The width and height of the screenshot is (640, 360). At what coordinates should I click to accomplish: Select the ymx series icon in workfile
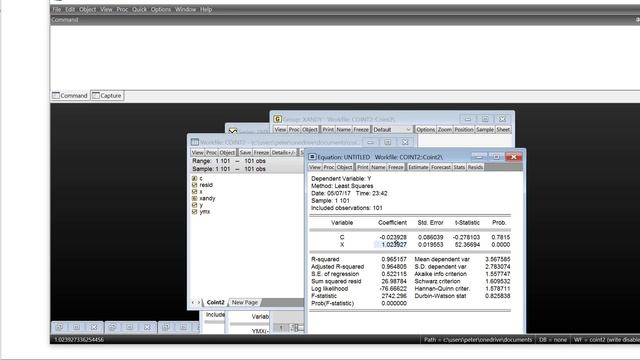coord(195,211)
